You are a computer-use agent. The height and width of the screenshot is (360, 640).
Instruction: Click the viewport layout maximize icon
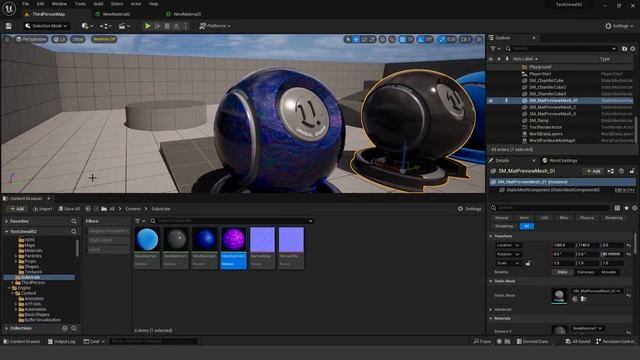pos(479,39)
